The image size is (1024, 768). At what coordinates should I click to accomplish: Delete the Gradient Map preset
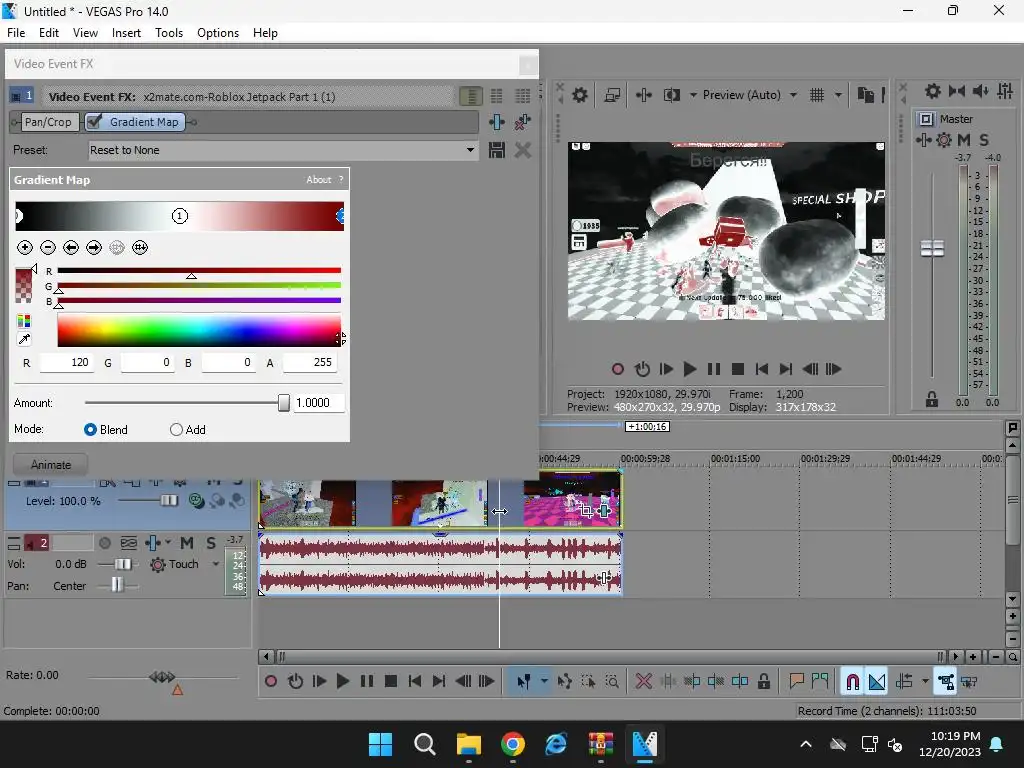522,150
